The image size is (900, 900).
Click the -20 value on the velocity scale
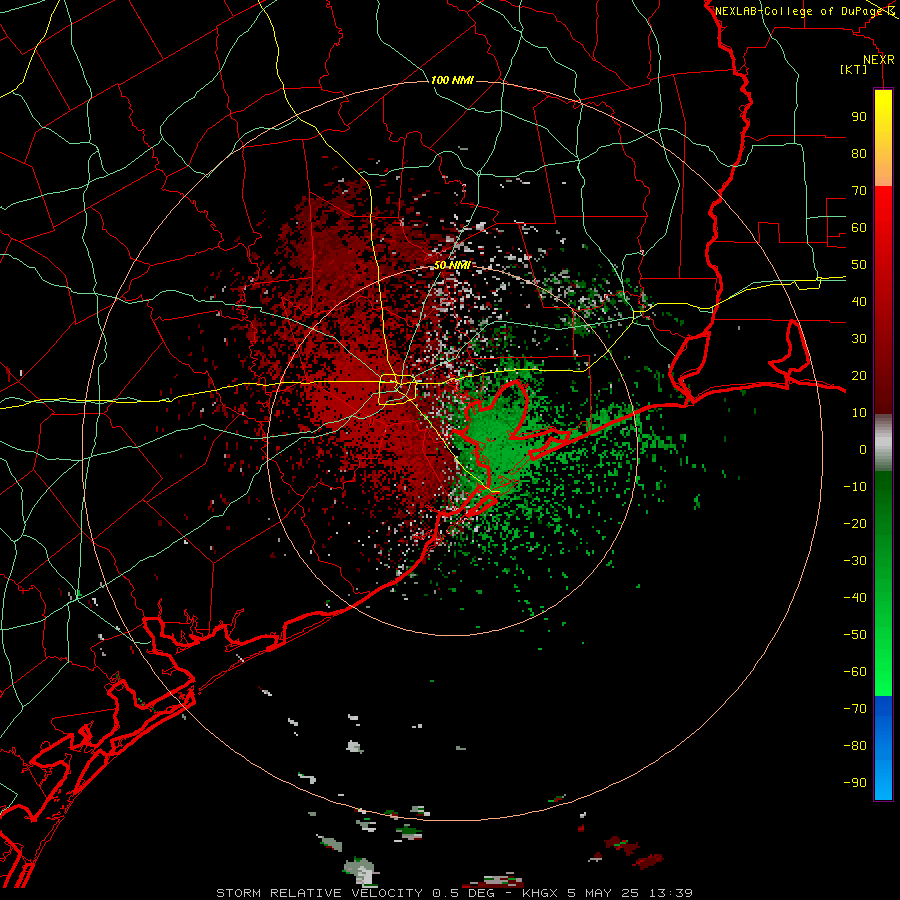point(855,524)
